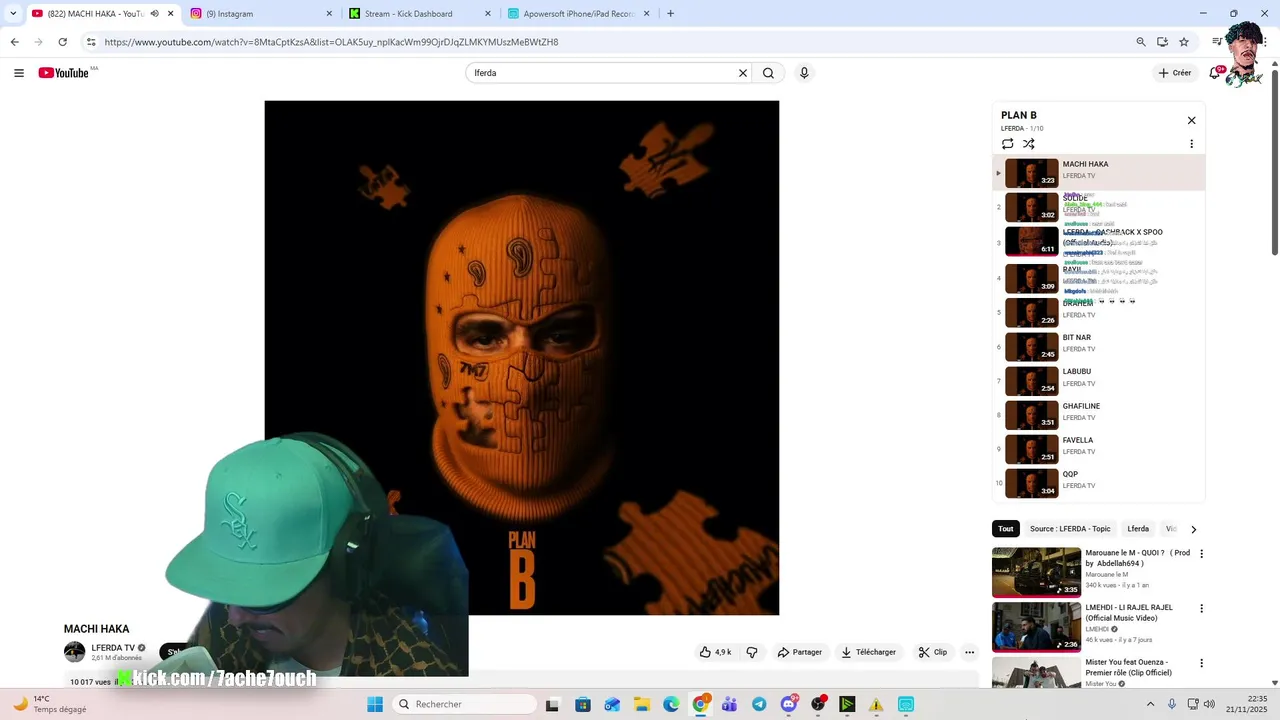Screen dimensions: 1280x720
Task: Close the PLAN B playlist panel
Action: point(1191,120)
